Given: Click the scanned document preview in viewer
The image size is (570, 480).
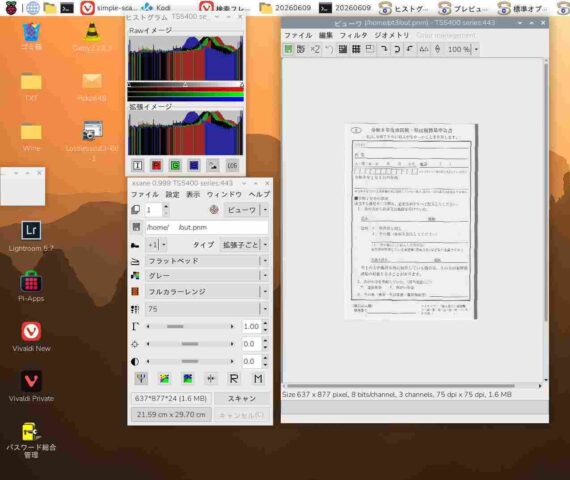Looking at the screenshot, I should point(411,221).
